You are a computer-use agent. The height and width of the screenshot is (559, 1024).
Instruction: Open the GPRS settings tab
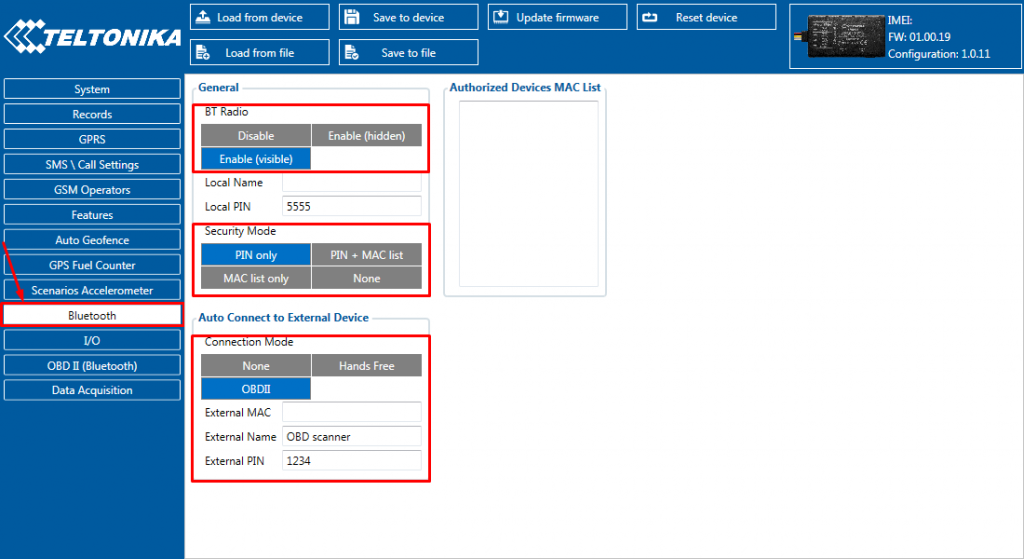pyautogui.click(x=92, y=140)
